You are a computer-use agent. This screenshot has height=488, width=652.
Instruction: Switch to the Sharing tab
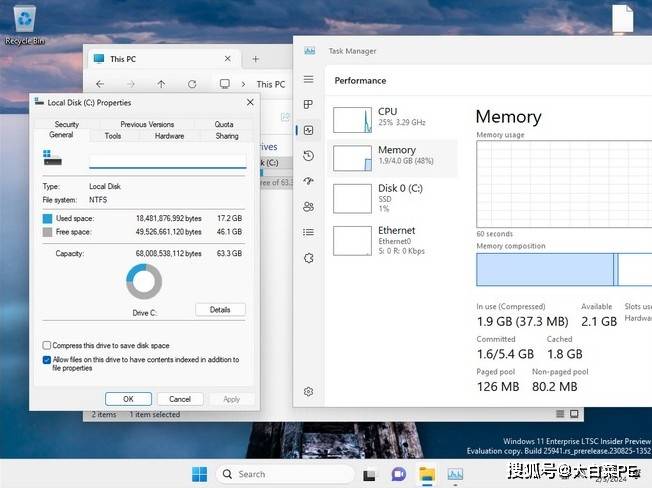[227, 136]
